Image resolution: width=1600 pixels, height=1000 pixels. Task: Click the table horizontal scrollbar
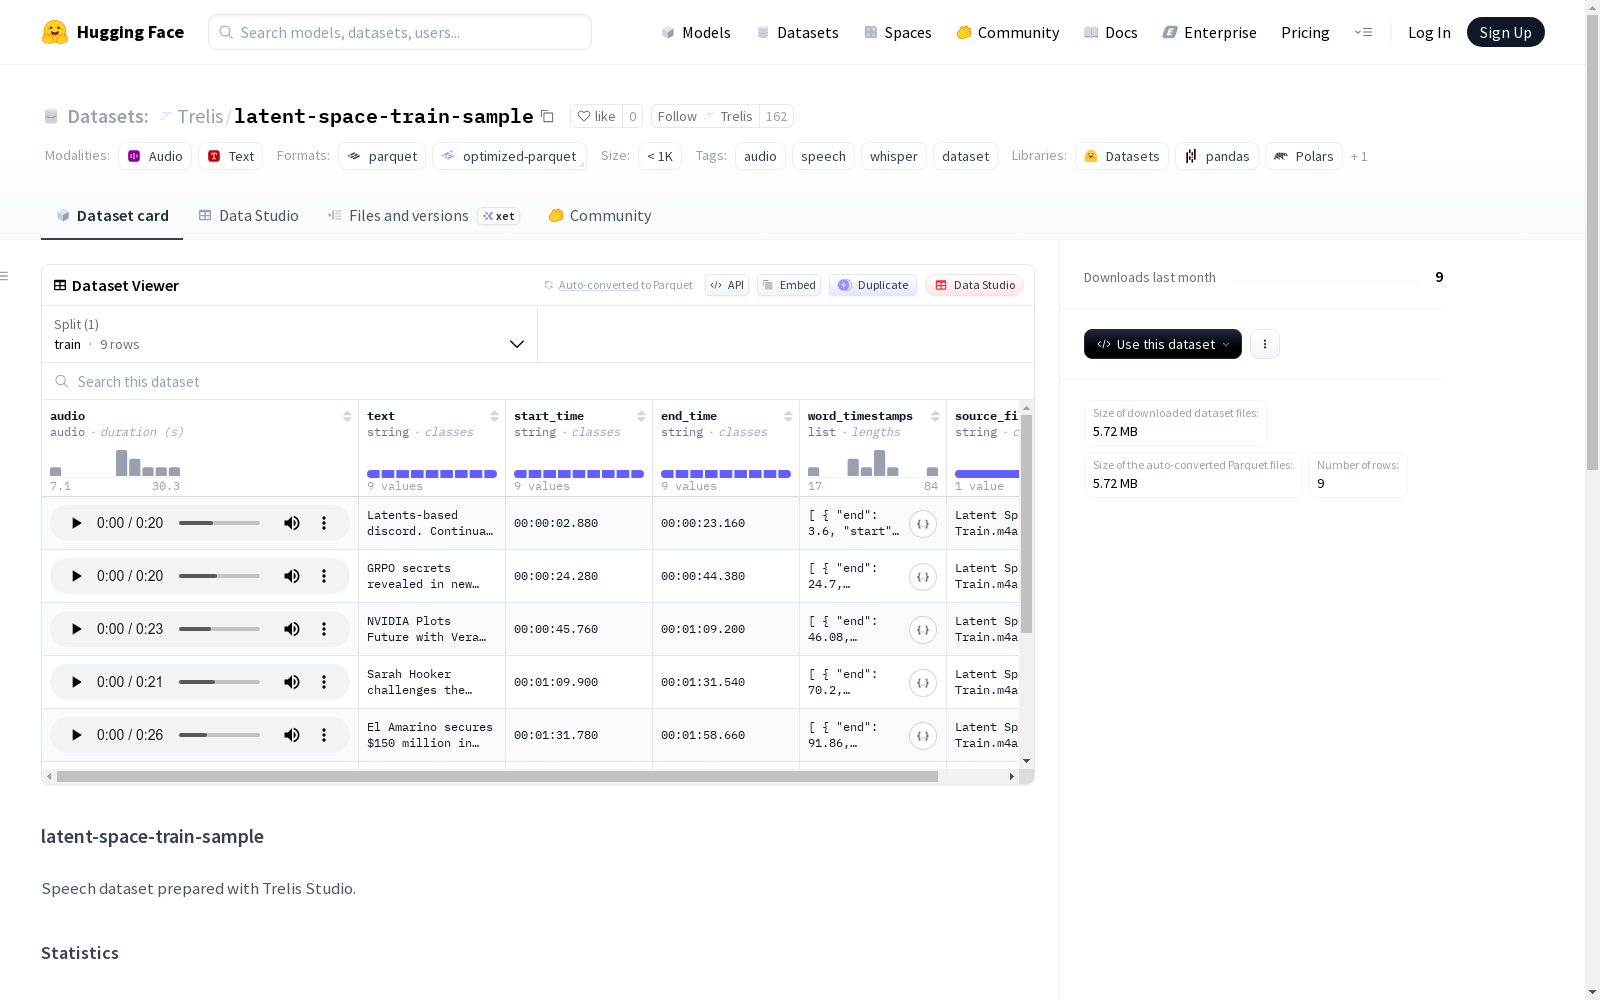(x=497, y=776)
